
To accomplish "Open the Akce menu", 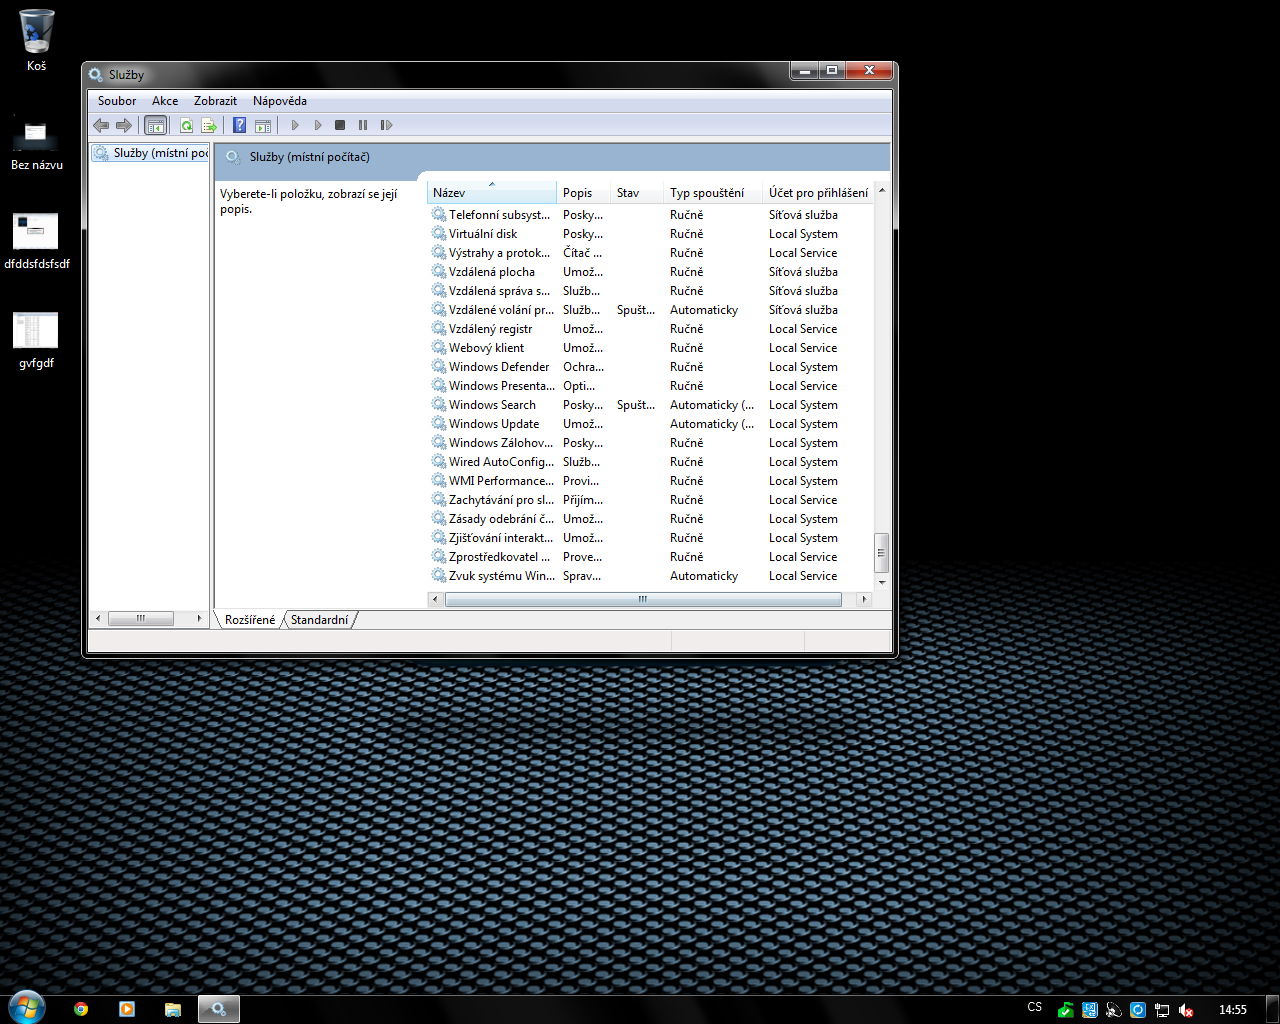I will pos(165,101).
